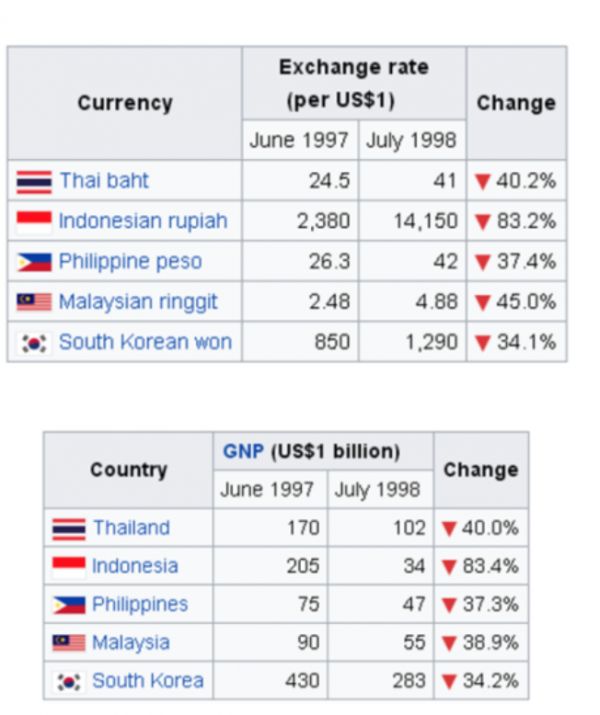Follow the Philippine peso link
Image resolution: width=600 pixels, height=715 pixels.
click(130, 262)
